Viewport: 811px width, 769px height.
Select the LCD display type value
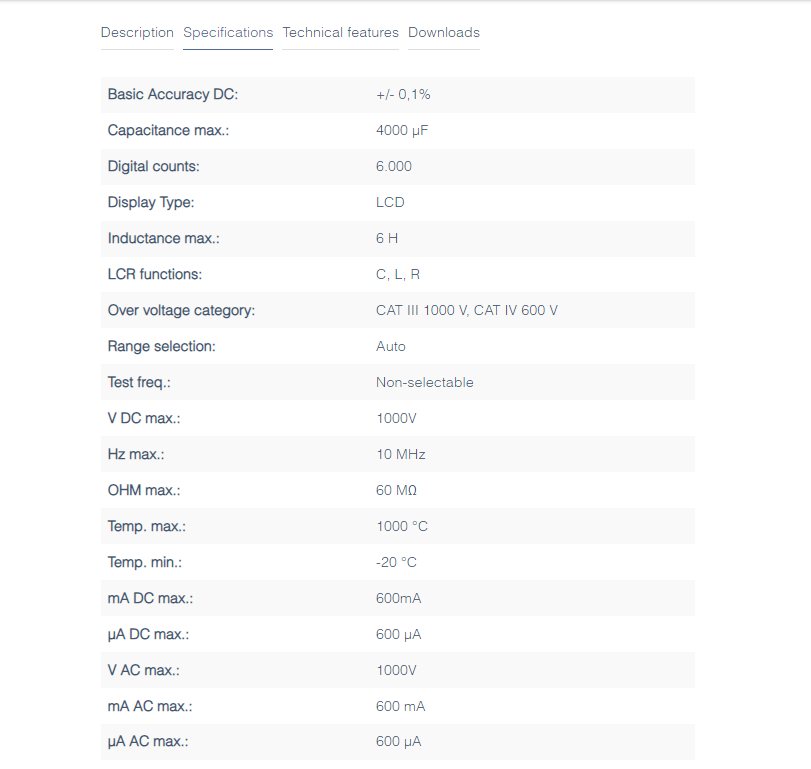tap(390, 202)
